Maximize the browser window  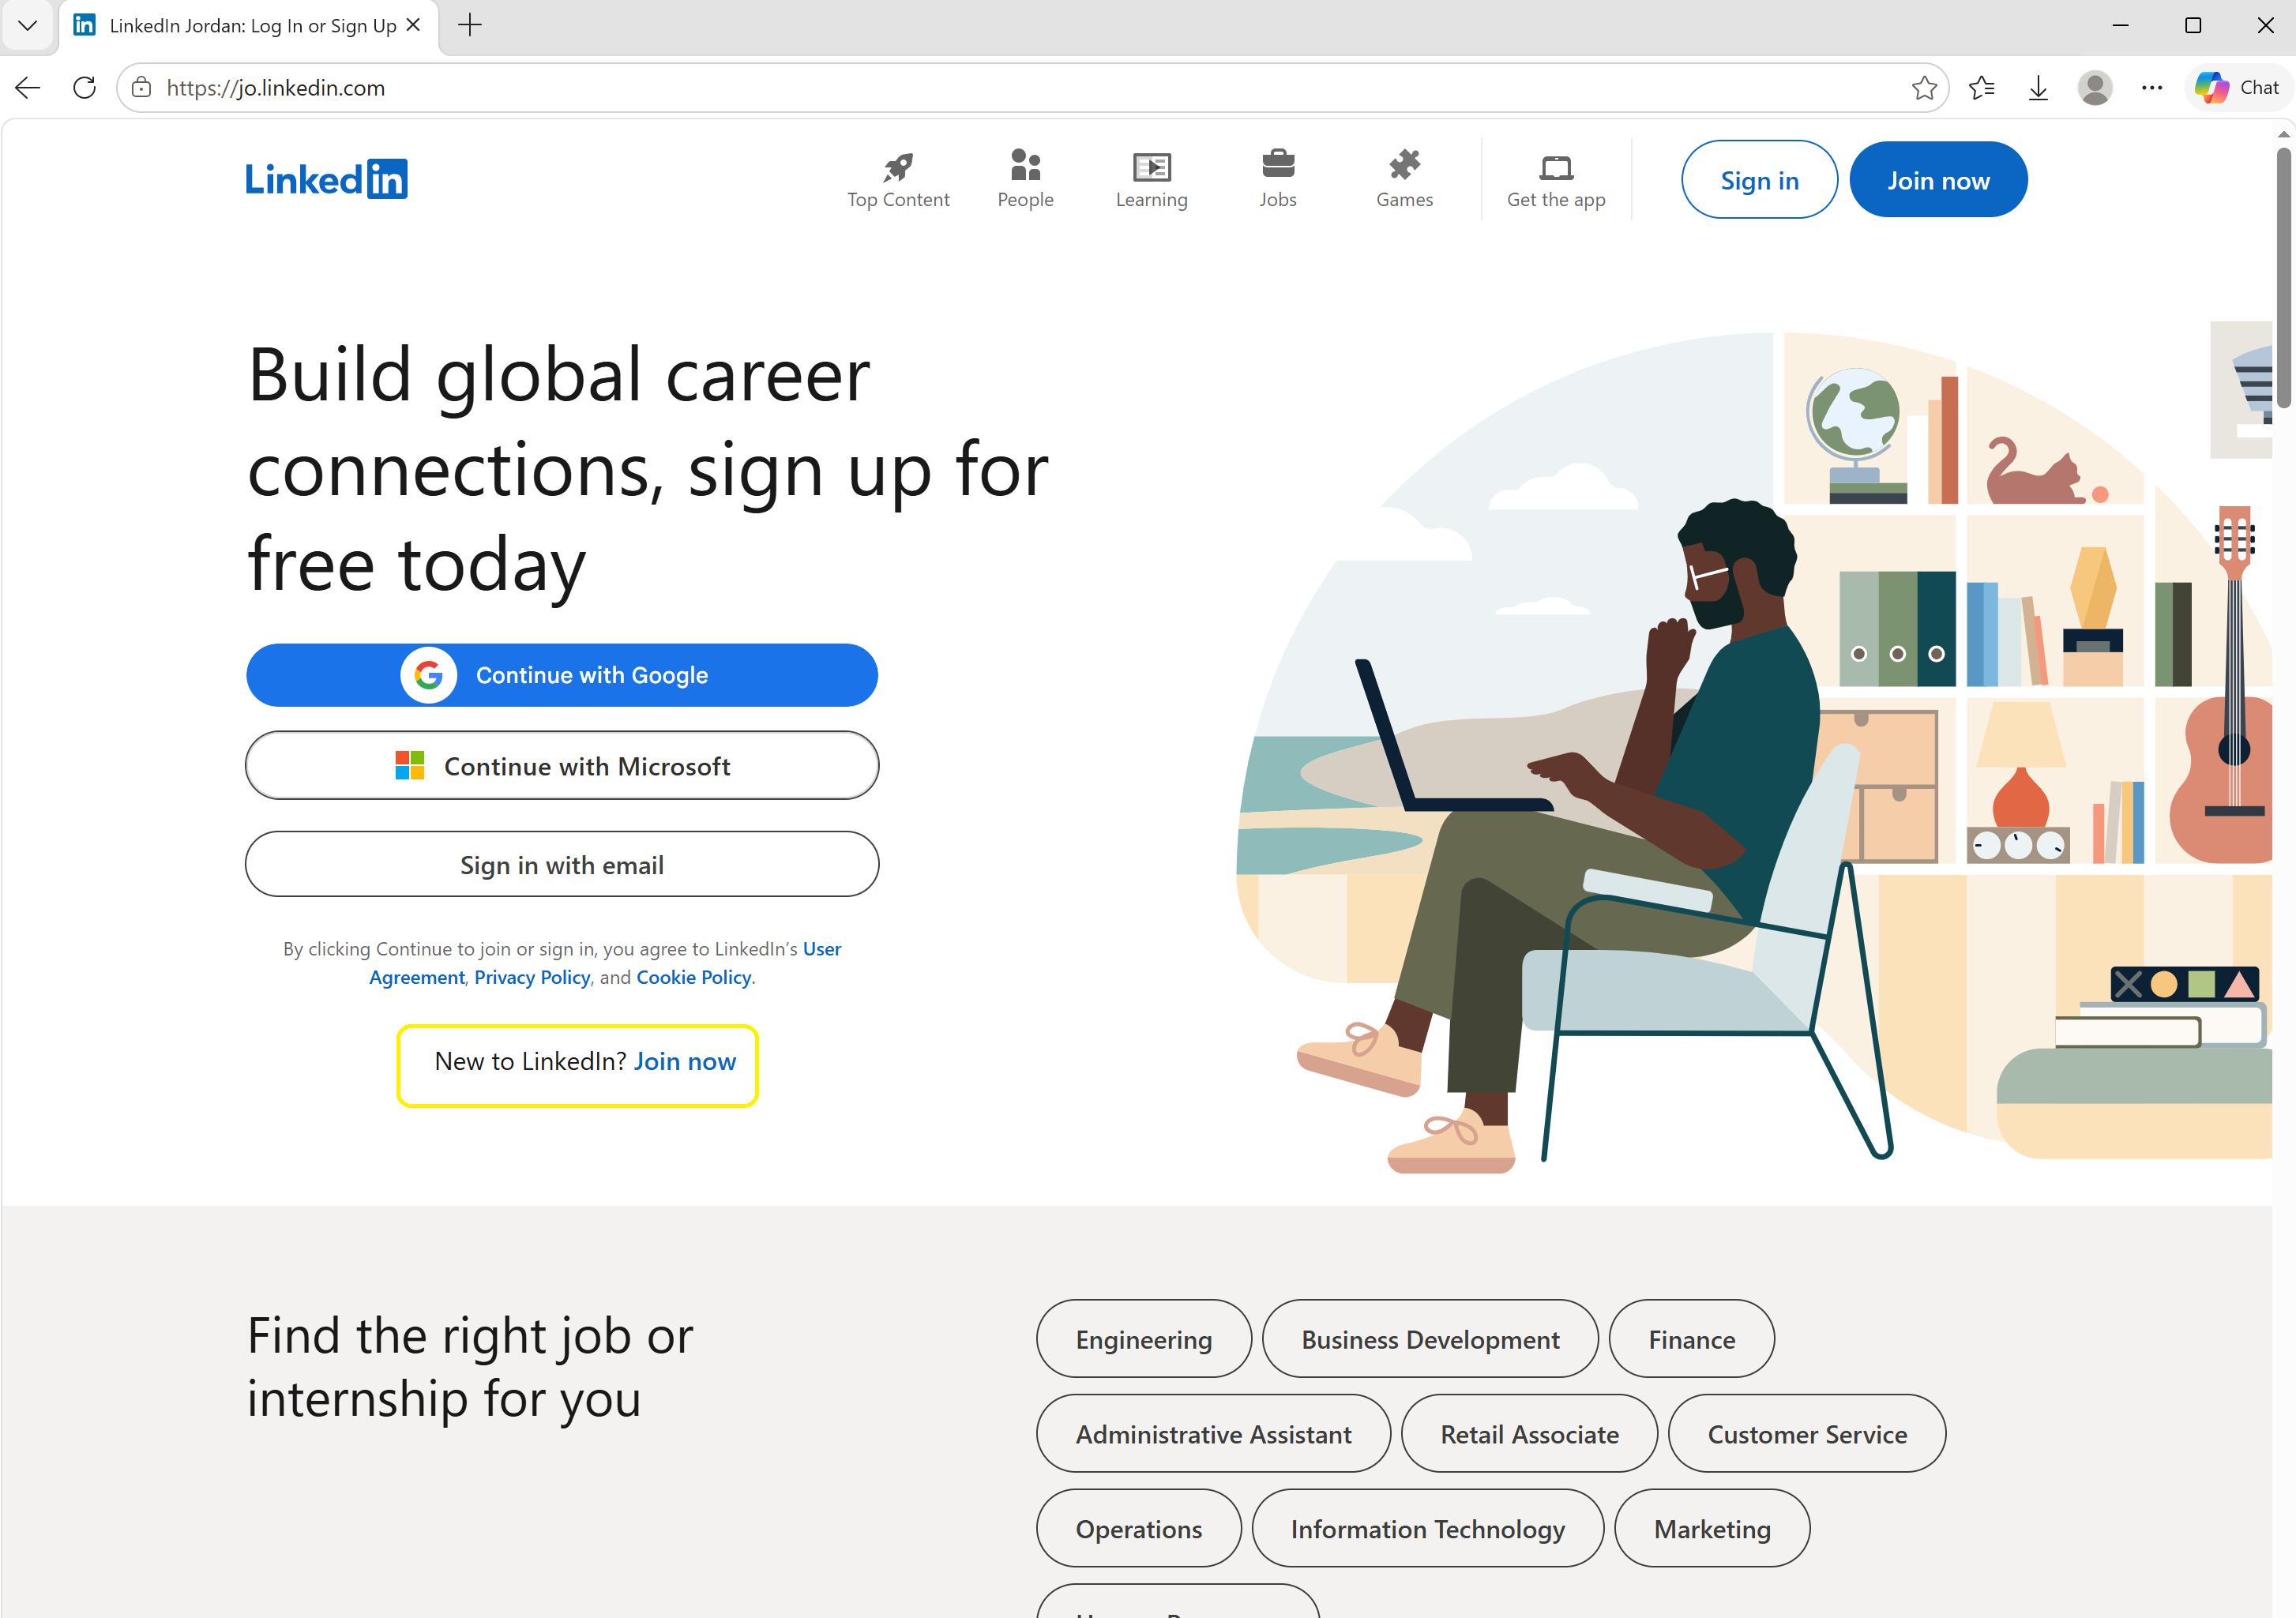[x=2193, y=25]
